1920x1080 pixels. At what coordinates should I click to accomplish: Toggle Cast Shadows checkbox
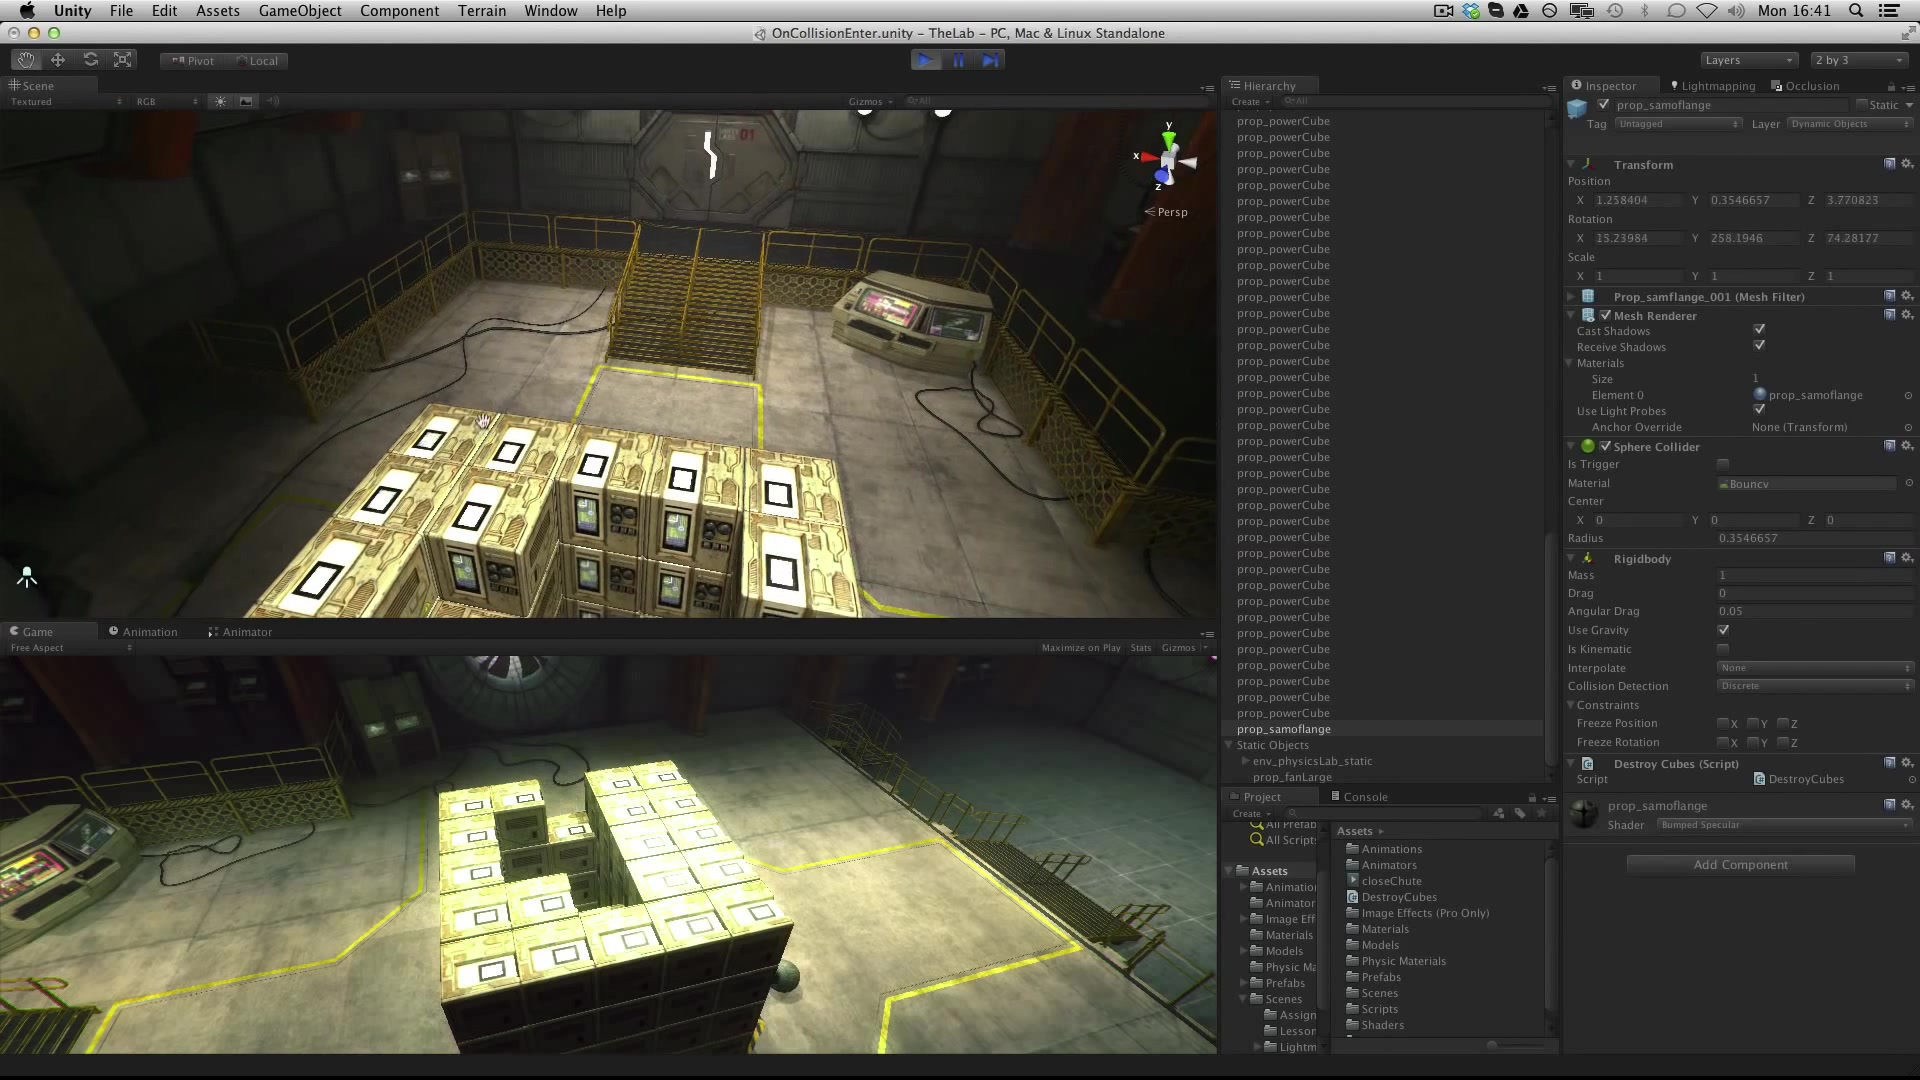tap(1759, 329)
